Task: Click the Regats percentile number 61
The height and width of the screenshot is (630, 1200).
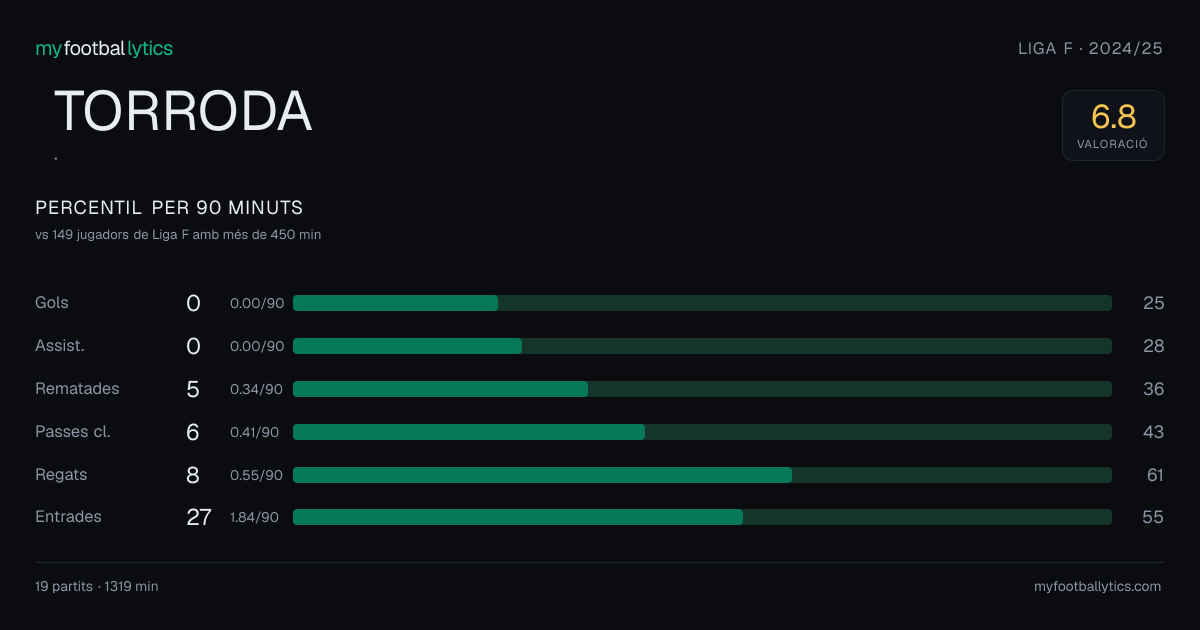Action: (1155, 475)
